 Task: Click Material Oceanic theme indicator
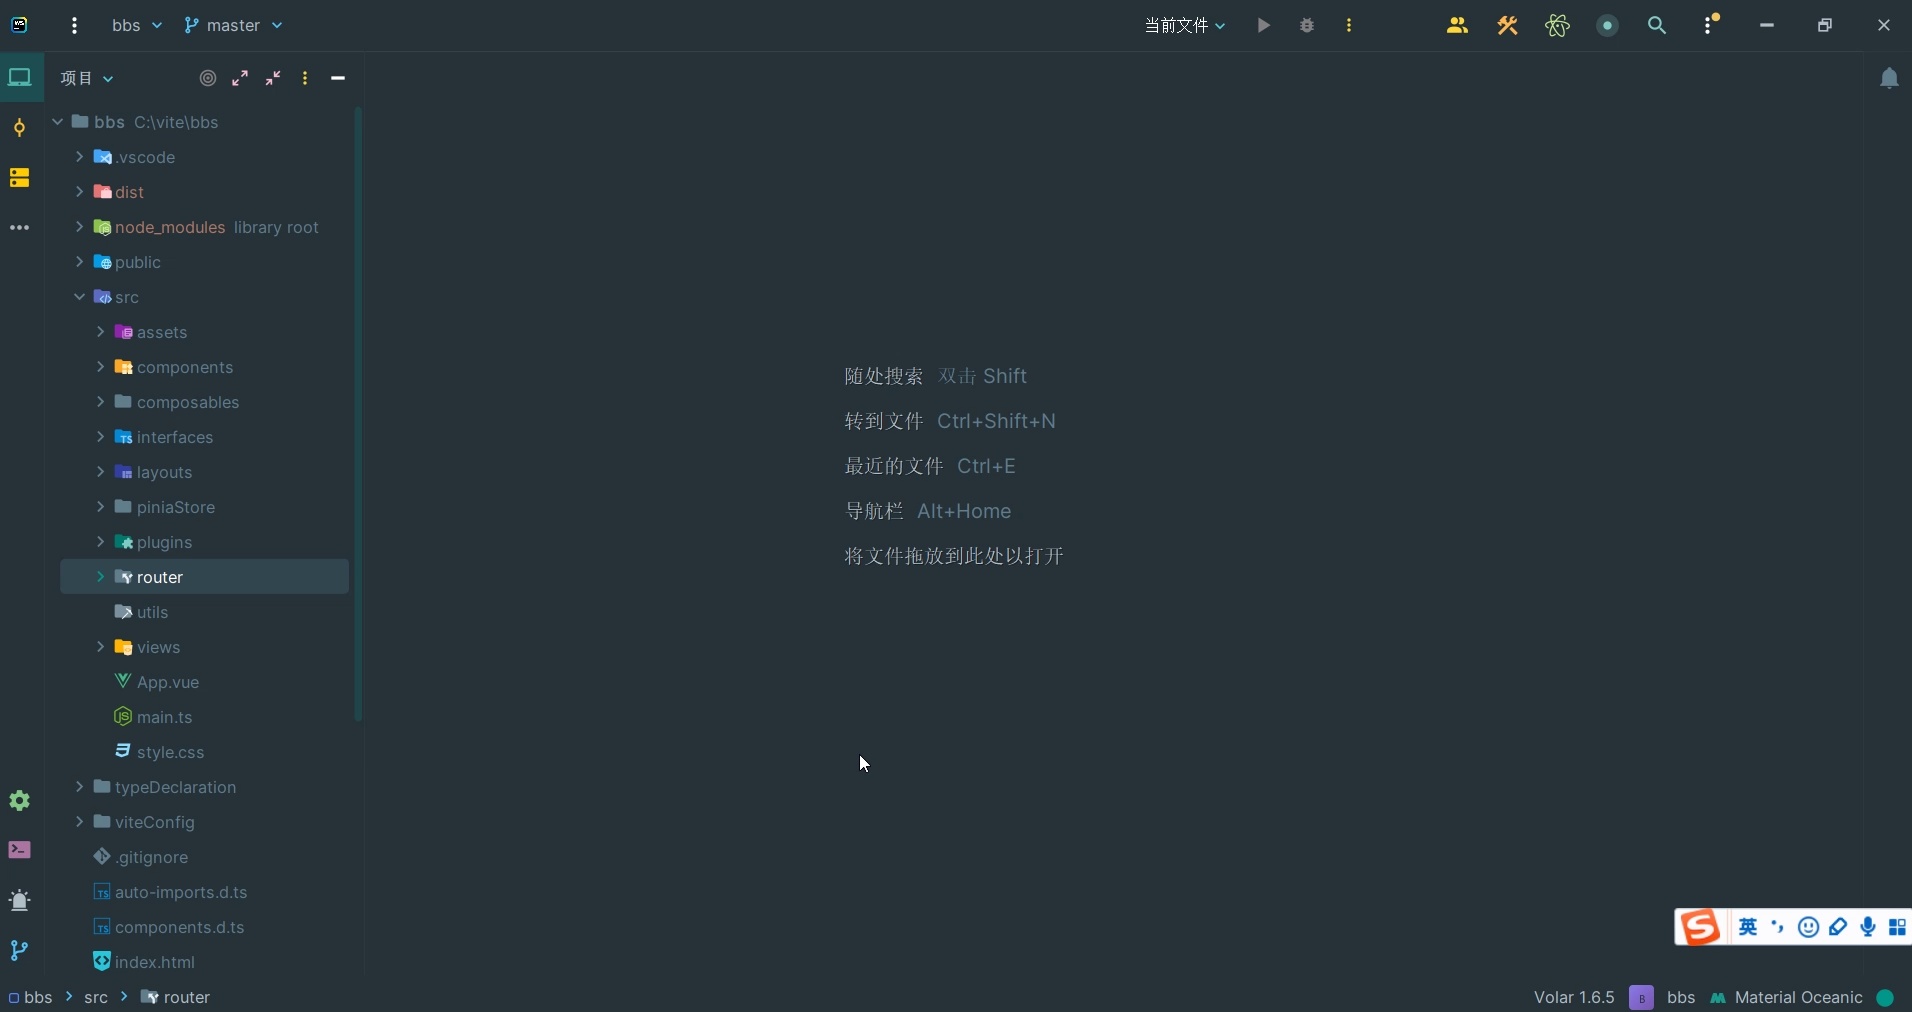point(1798,997)
